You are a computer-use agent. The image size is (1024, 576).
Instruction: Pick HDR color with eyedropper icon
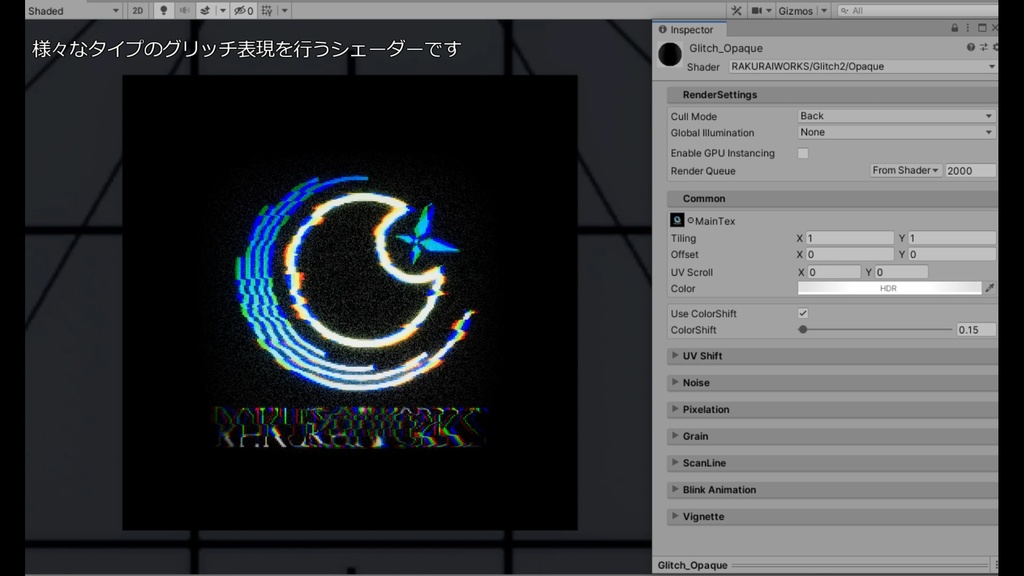[x=990, y=288]
